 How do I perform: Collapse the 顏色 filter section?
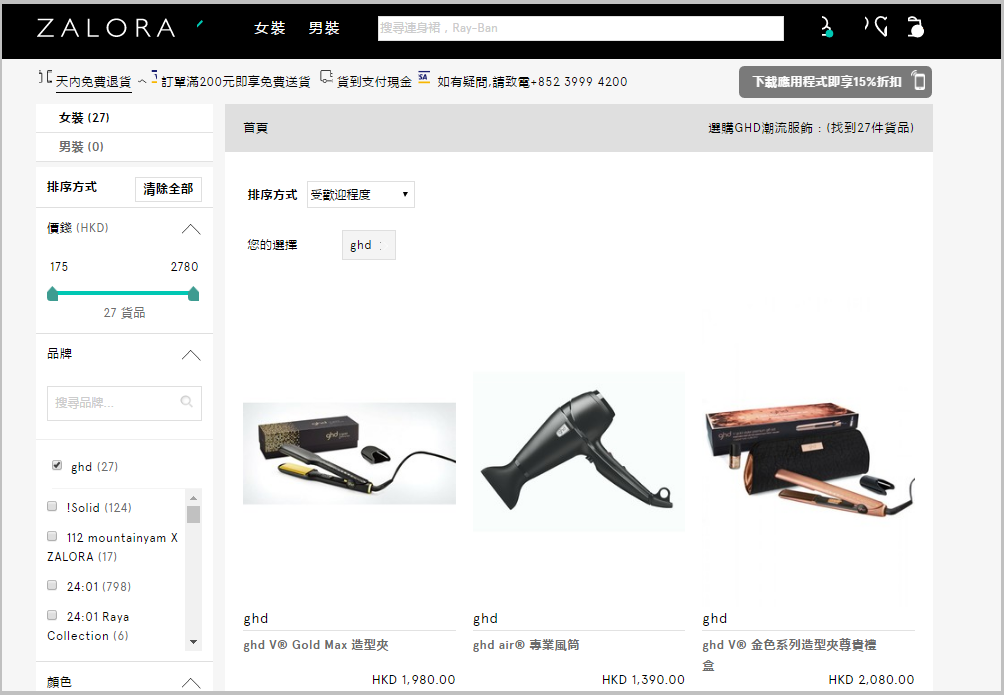[x=191, y=683]
